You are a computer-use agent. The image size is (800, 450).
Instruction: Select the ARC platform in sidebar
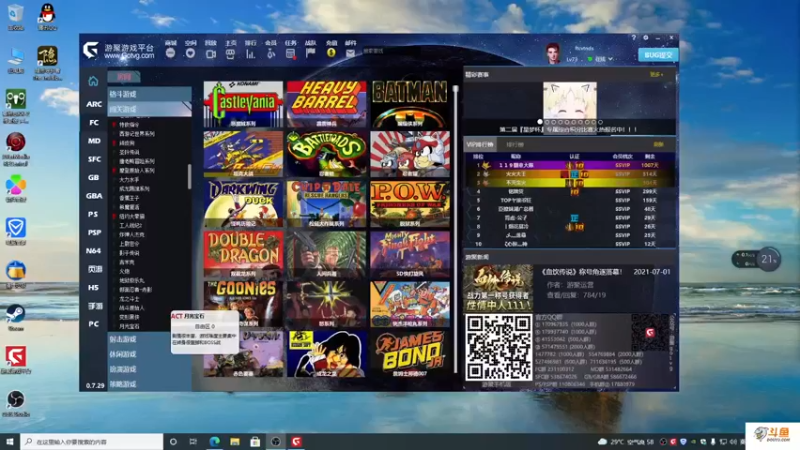pos(94,104)
